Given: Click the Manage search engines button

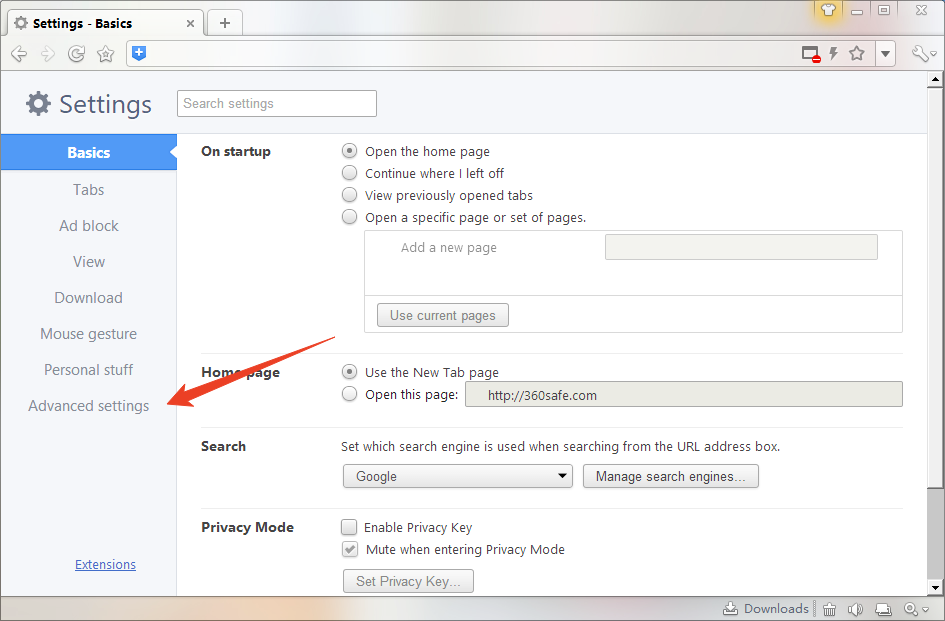Looking at the screenshot, I should coord(670,476).
